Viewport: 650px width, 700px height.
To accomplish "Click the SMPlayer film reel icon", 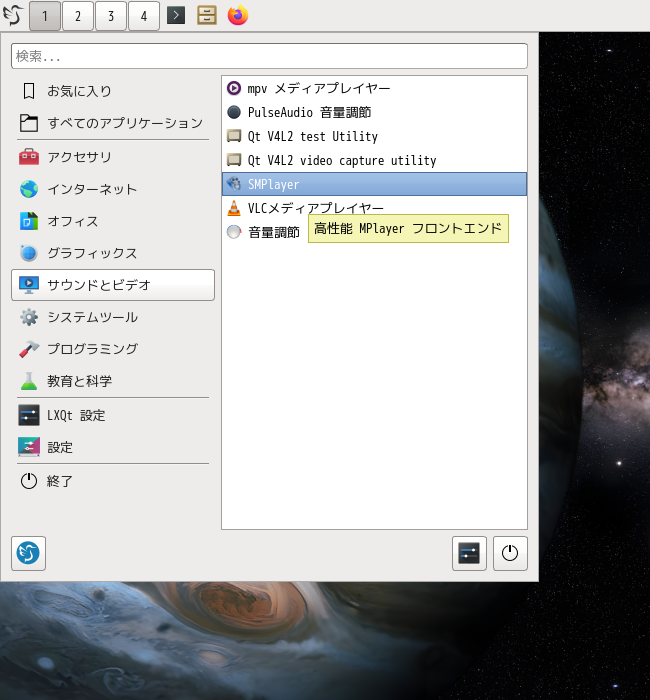I will click(x=234, y=184).
